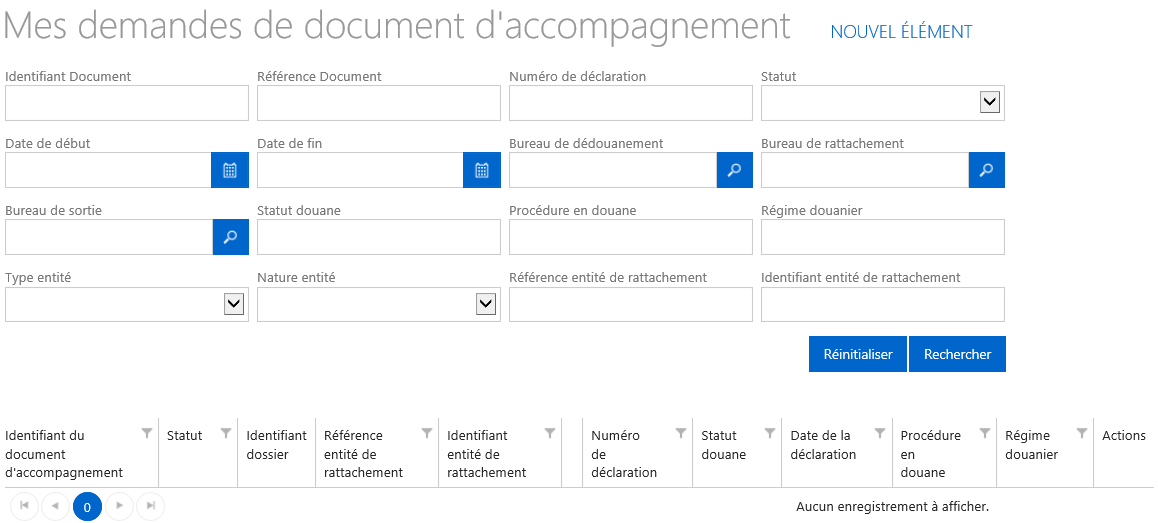Click the Bureau de rattachement lookup magnifier

pyautogui.click(x=987, y=171)
